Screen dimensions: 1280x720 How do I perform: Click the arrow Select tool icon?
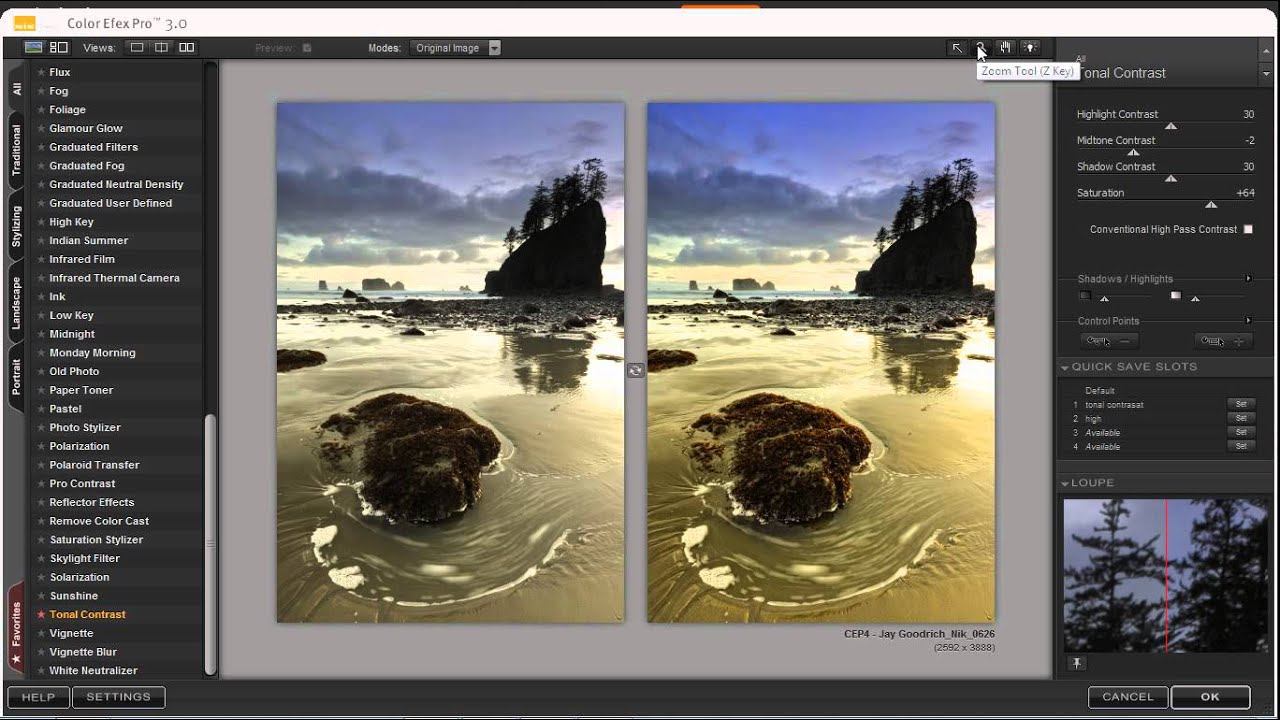(957, 47)
